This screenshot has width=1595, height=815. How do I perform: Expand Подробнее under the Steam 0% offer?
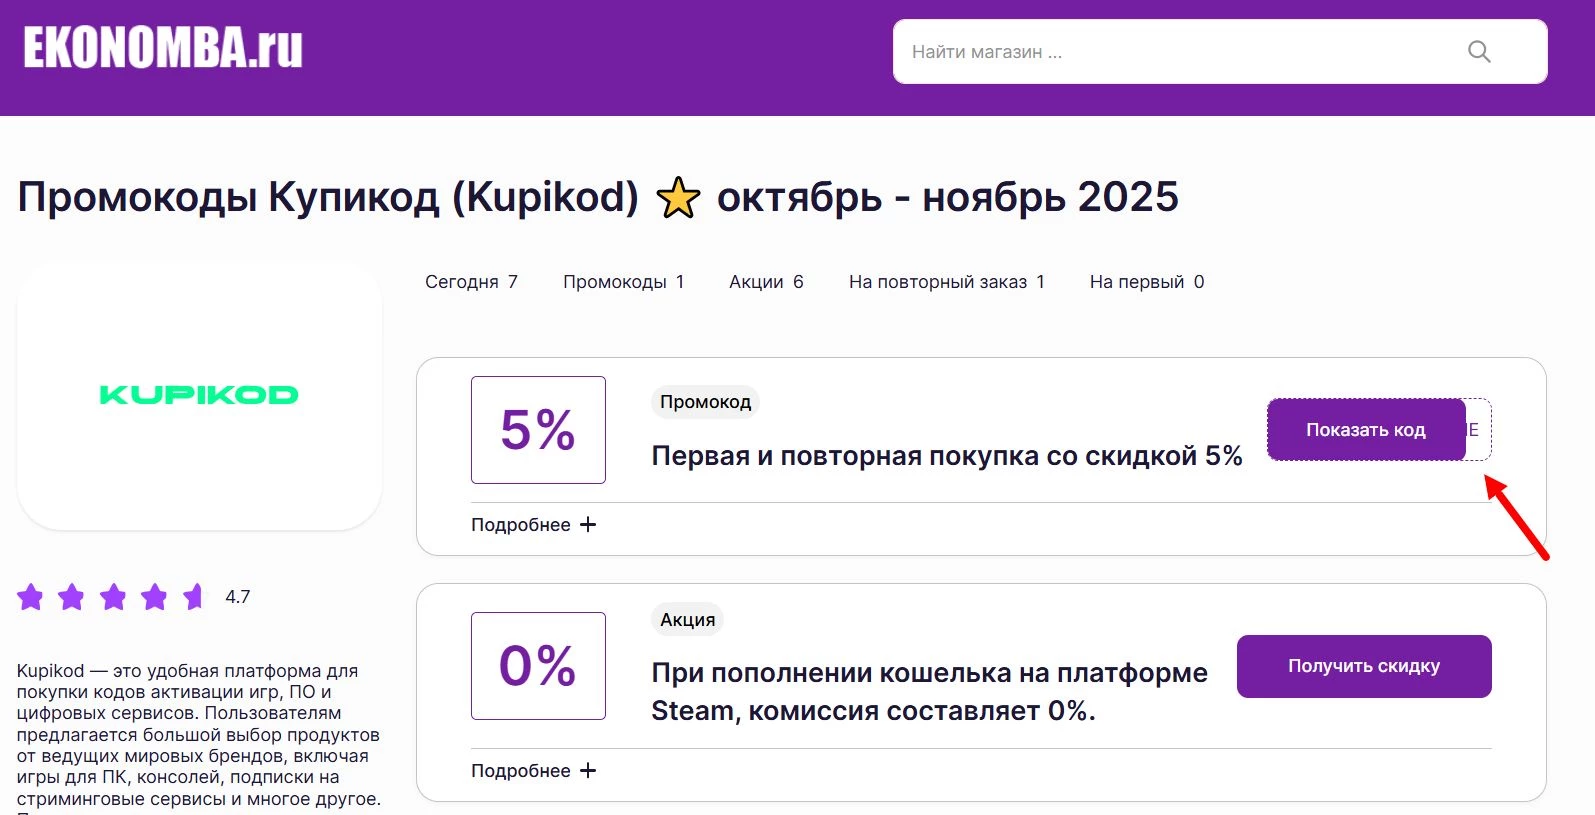coord(533,771)
